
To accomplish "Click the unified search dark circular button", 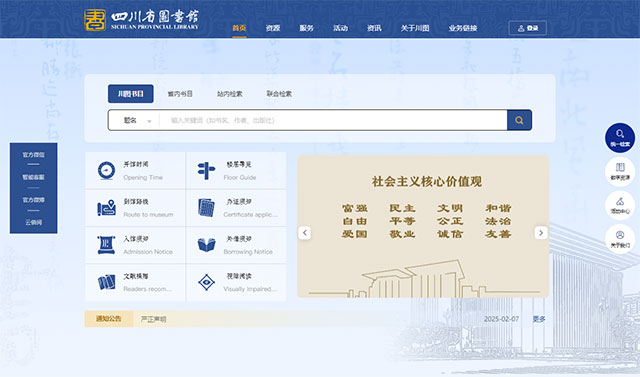I will (x=620, y=138).
